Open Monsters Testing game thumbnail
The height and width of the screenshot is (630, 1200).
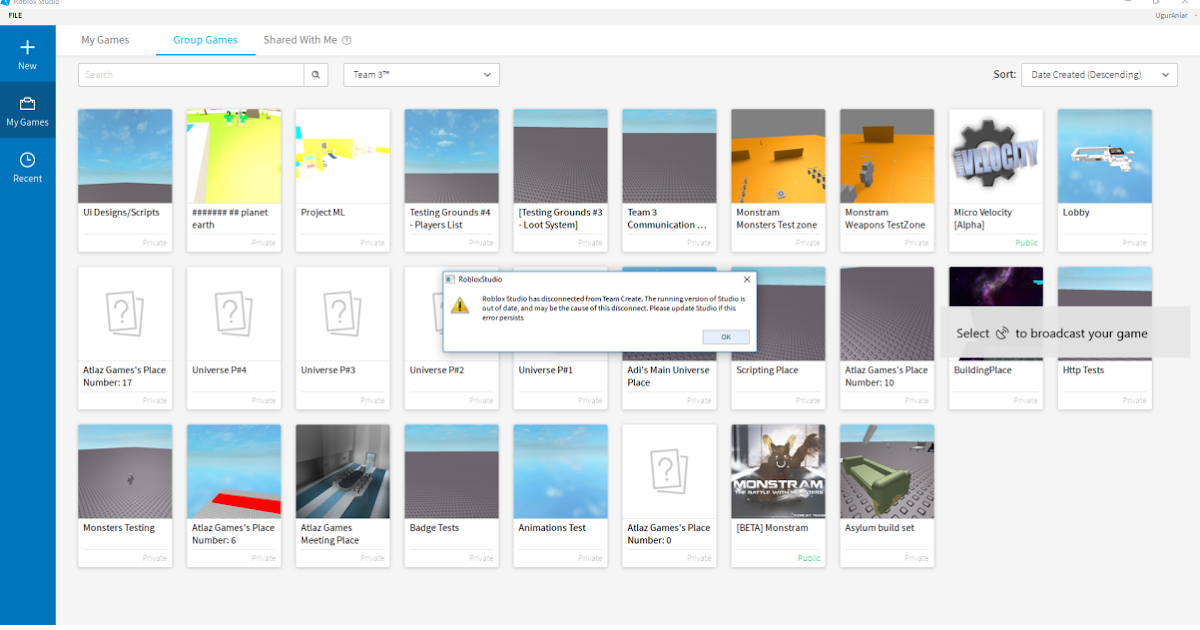pos(125,472)
